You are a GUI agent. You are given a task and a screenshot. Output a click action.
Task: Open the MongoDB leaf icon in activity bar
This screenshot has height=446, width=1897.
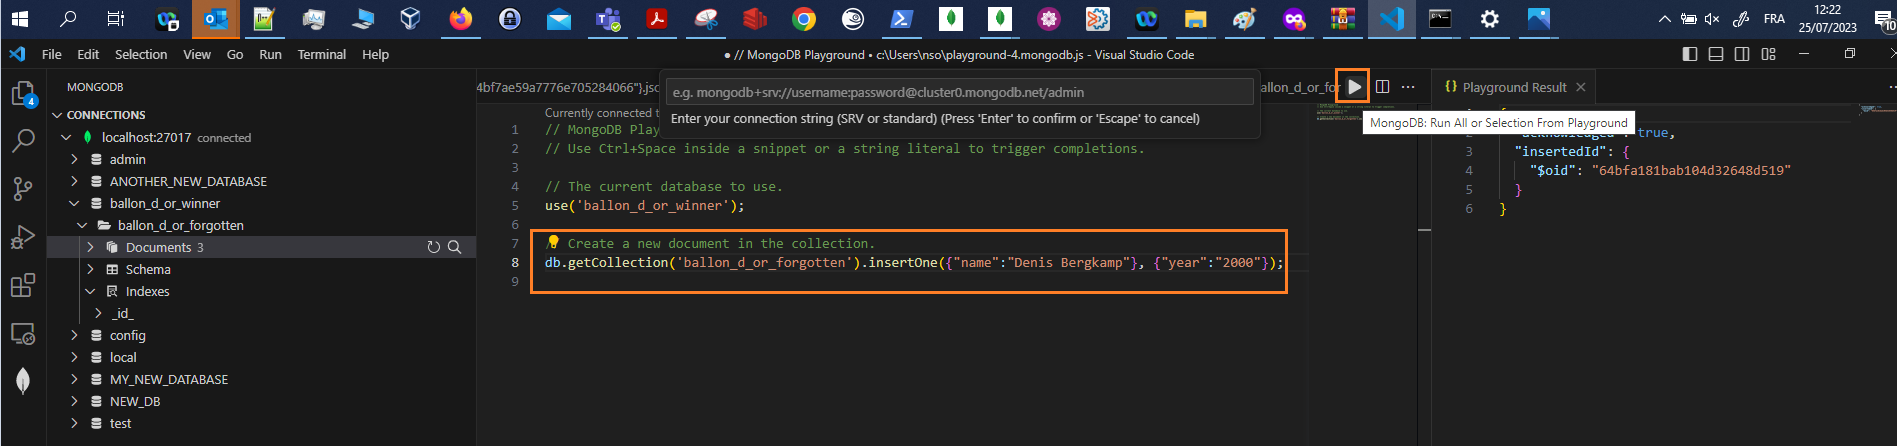pos(23,381)
